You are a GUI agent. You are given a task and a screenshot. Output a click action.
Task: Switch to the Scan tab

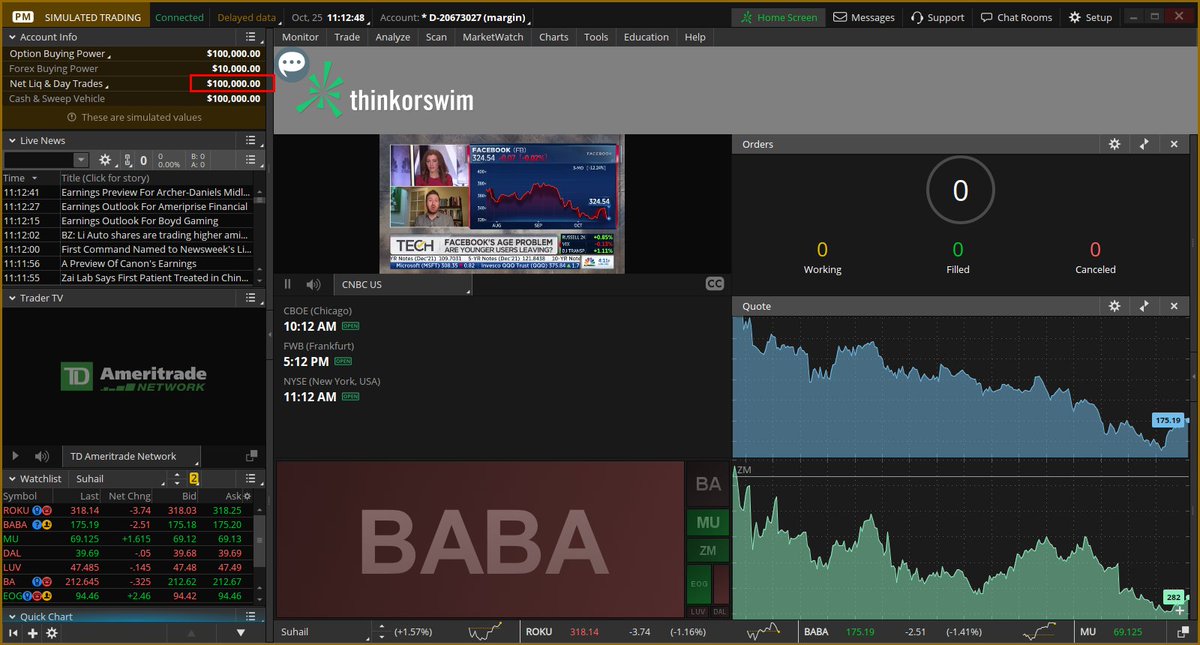point(436,37)
